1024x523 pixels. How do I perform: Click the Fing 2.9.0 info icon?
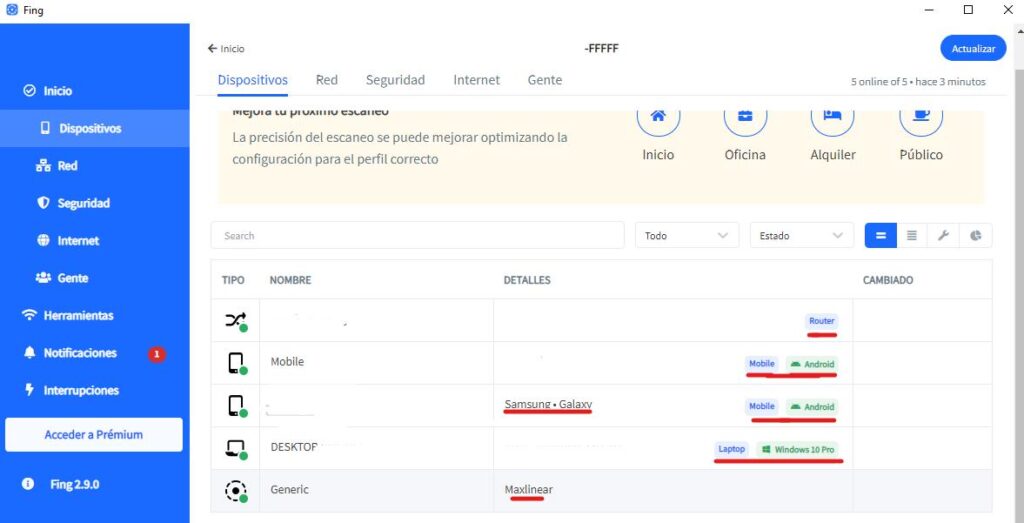tap(27, 484)
